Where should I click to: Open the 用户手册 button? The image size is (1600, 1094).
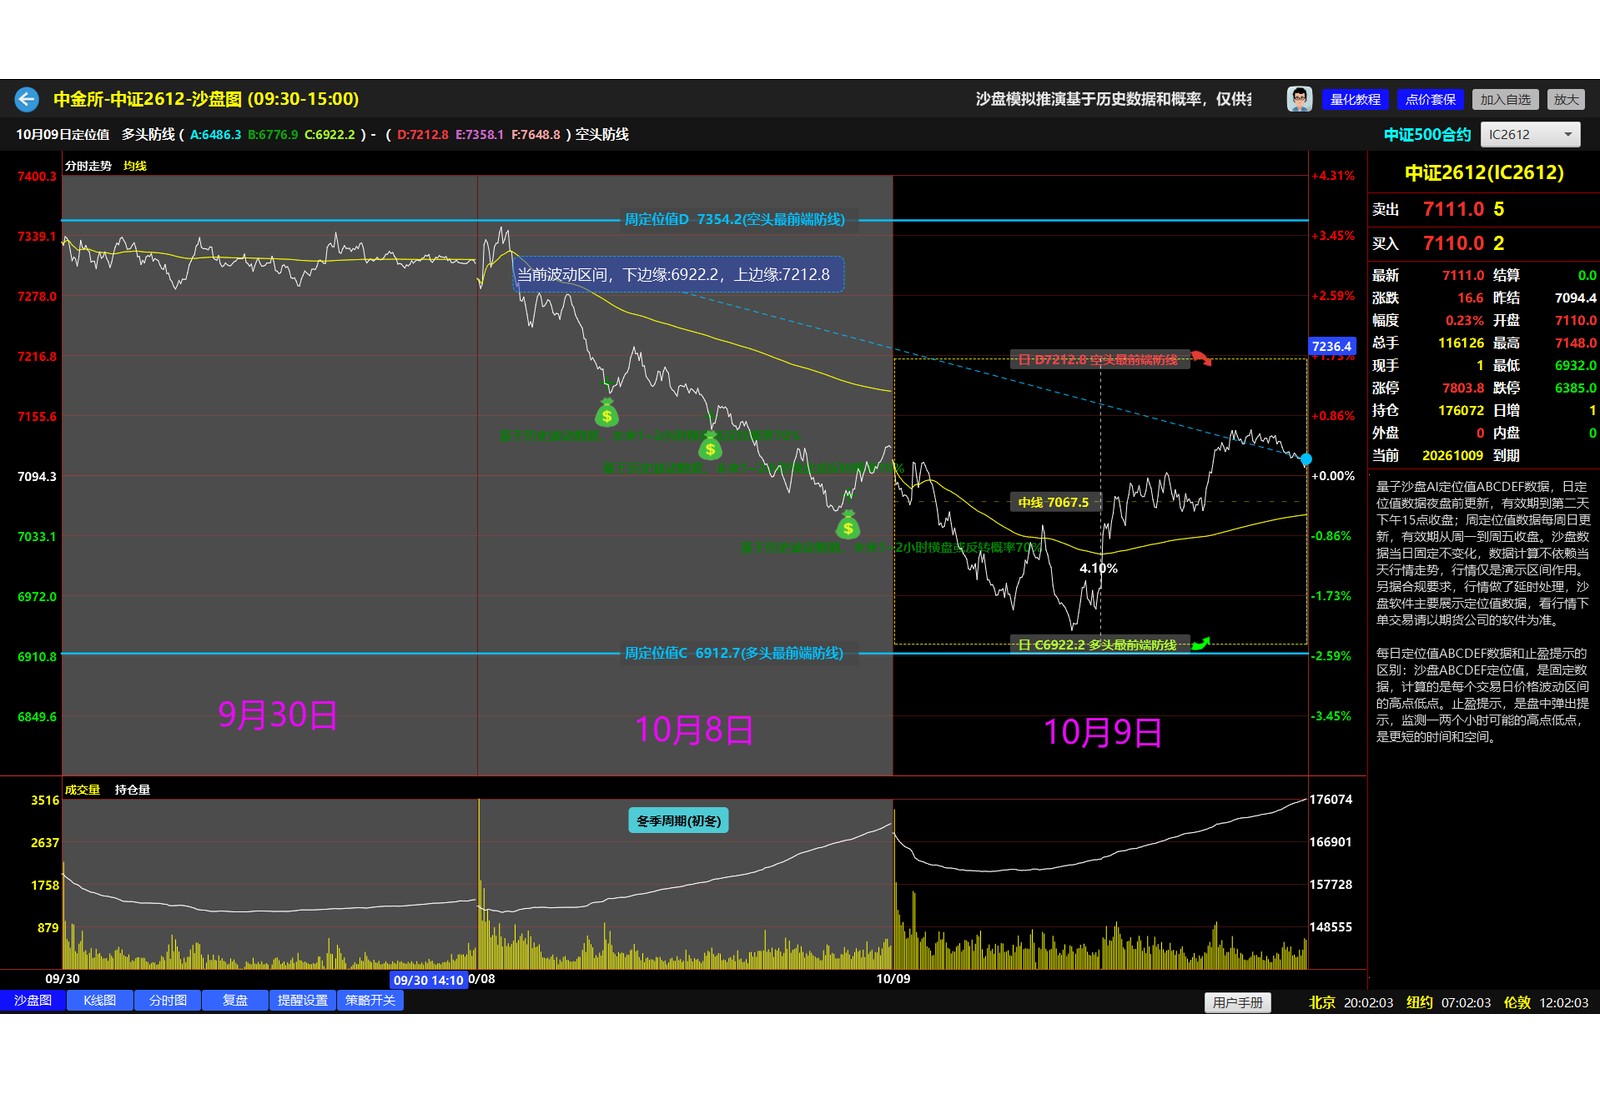pyautogui.click(x=1238, y=1002)
